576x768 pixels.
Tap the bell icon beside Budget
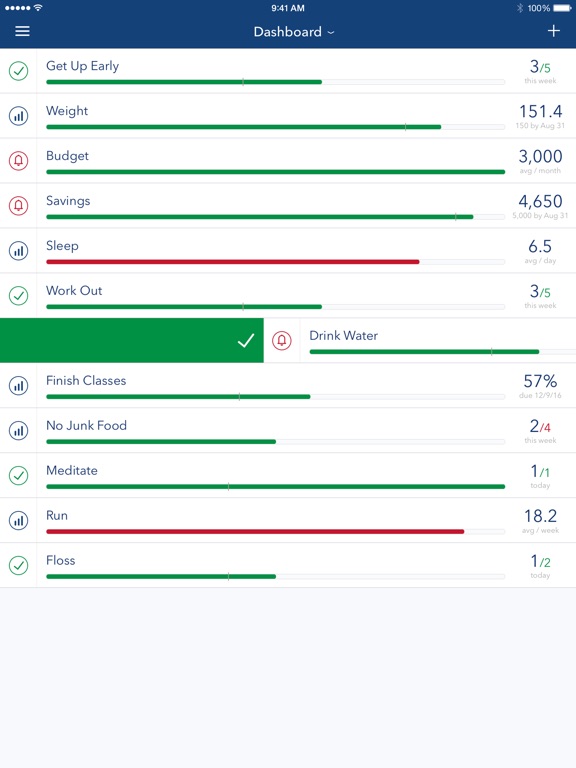pos(19,161)
